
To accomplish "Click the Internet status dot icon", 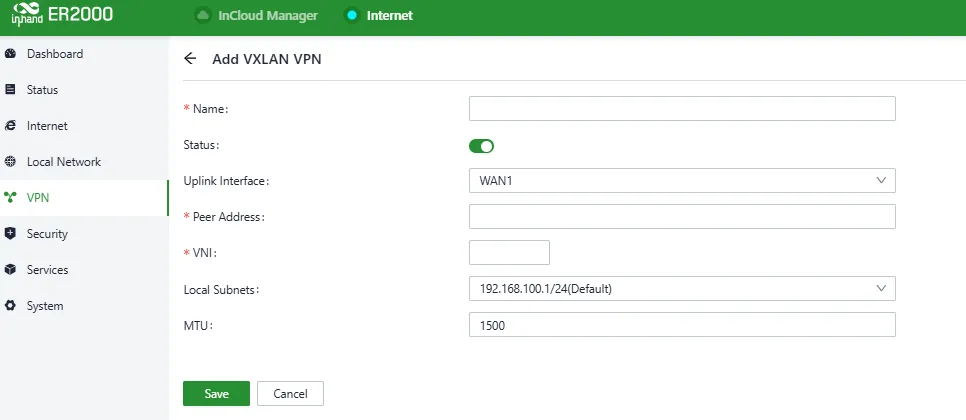I will point(352,15).
